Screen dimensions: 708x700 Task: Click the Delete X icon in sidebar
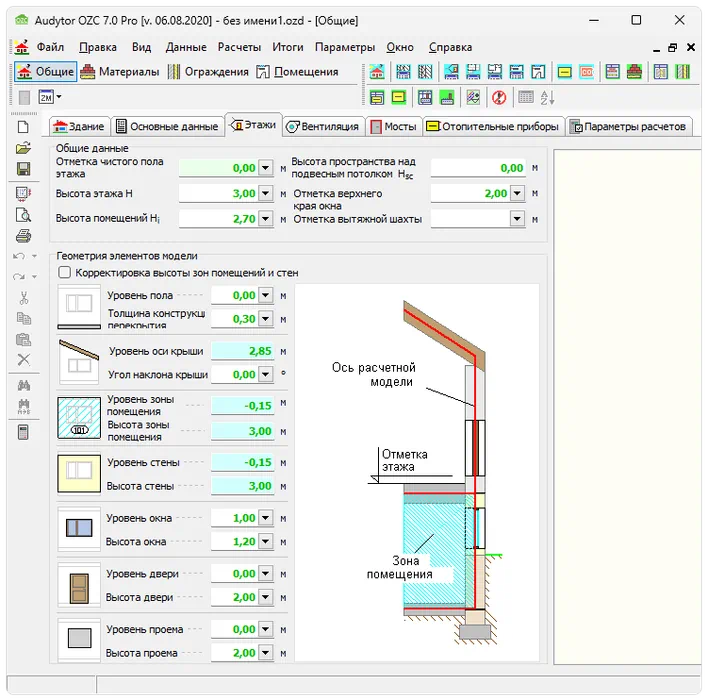(x=23, y=359)
